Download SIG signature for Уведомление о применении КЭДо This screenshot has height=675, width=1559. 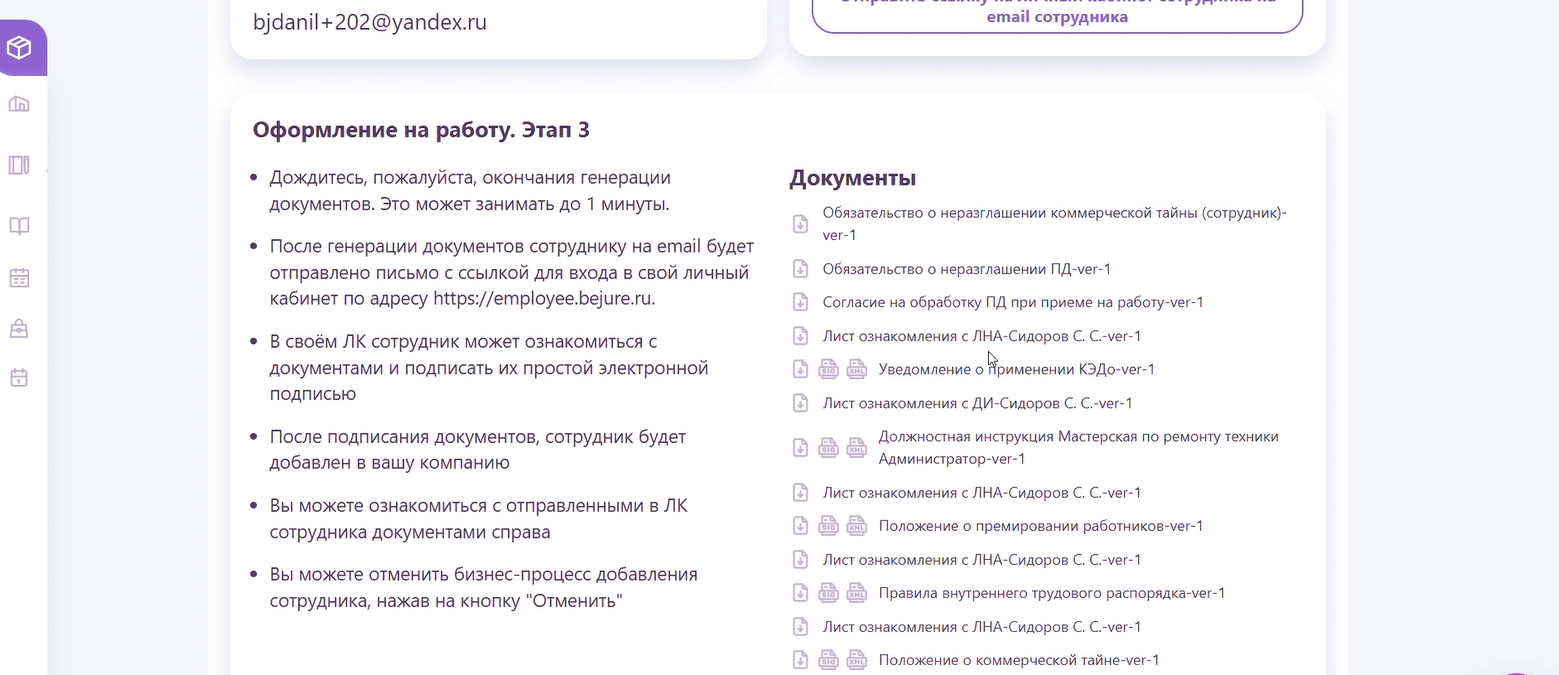(828, 369)
